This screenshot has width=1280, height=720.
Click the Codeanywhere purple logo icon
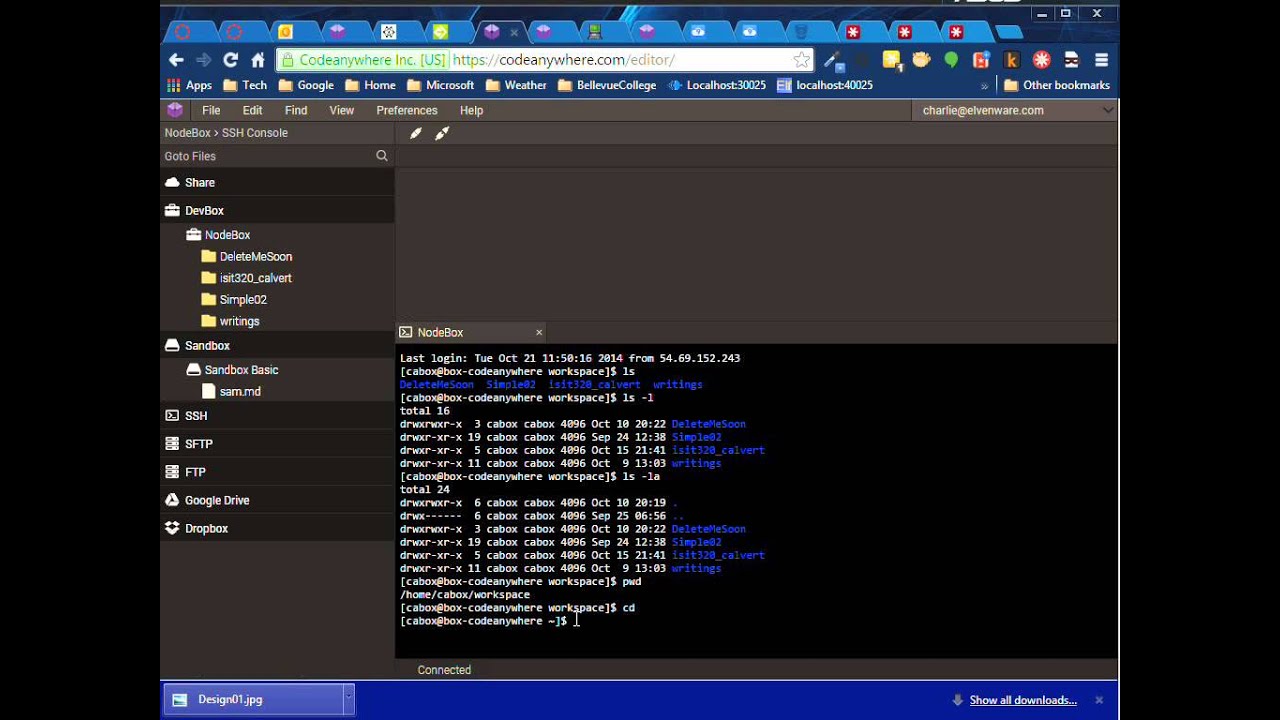[x=175, y=110]
